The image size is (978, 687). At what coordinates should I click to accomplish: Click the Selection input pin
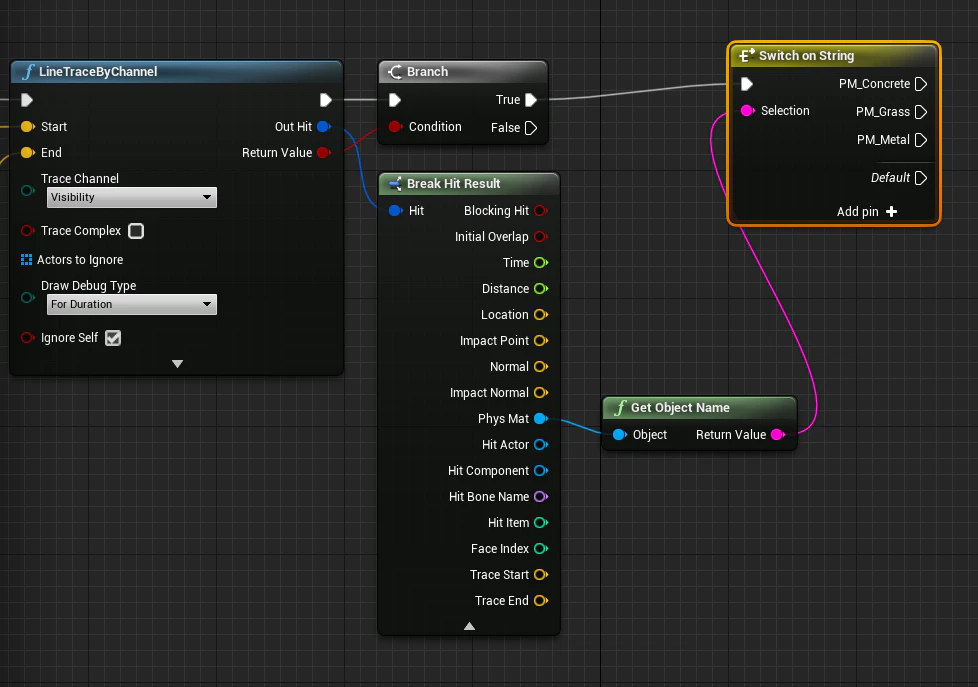[x=747, y=110]
